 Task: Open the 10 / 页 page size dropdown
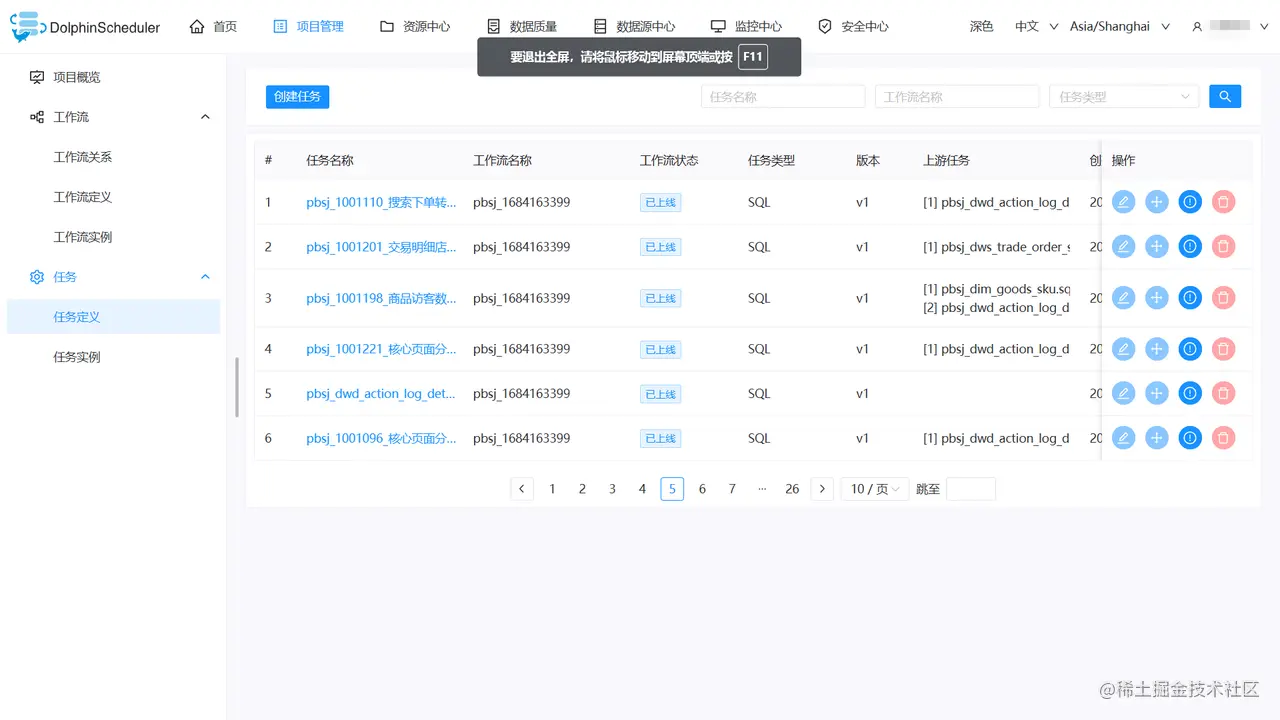pyautogui.click(x=874, y=488)
